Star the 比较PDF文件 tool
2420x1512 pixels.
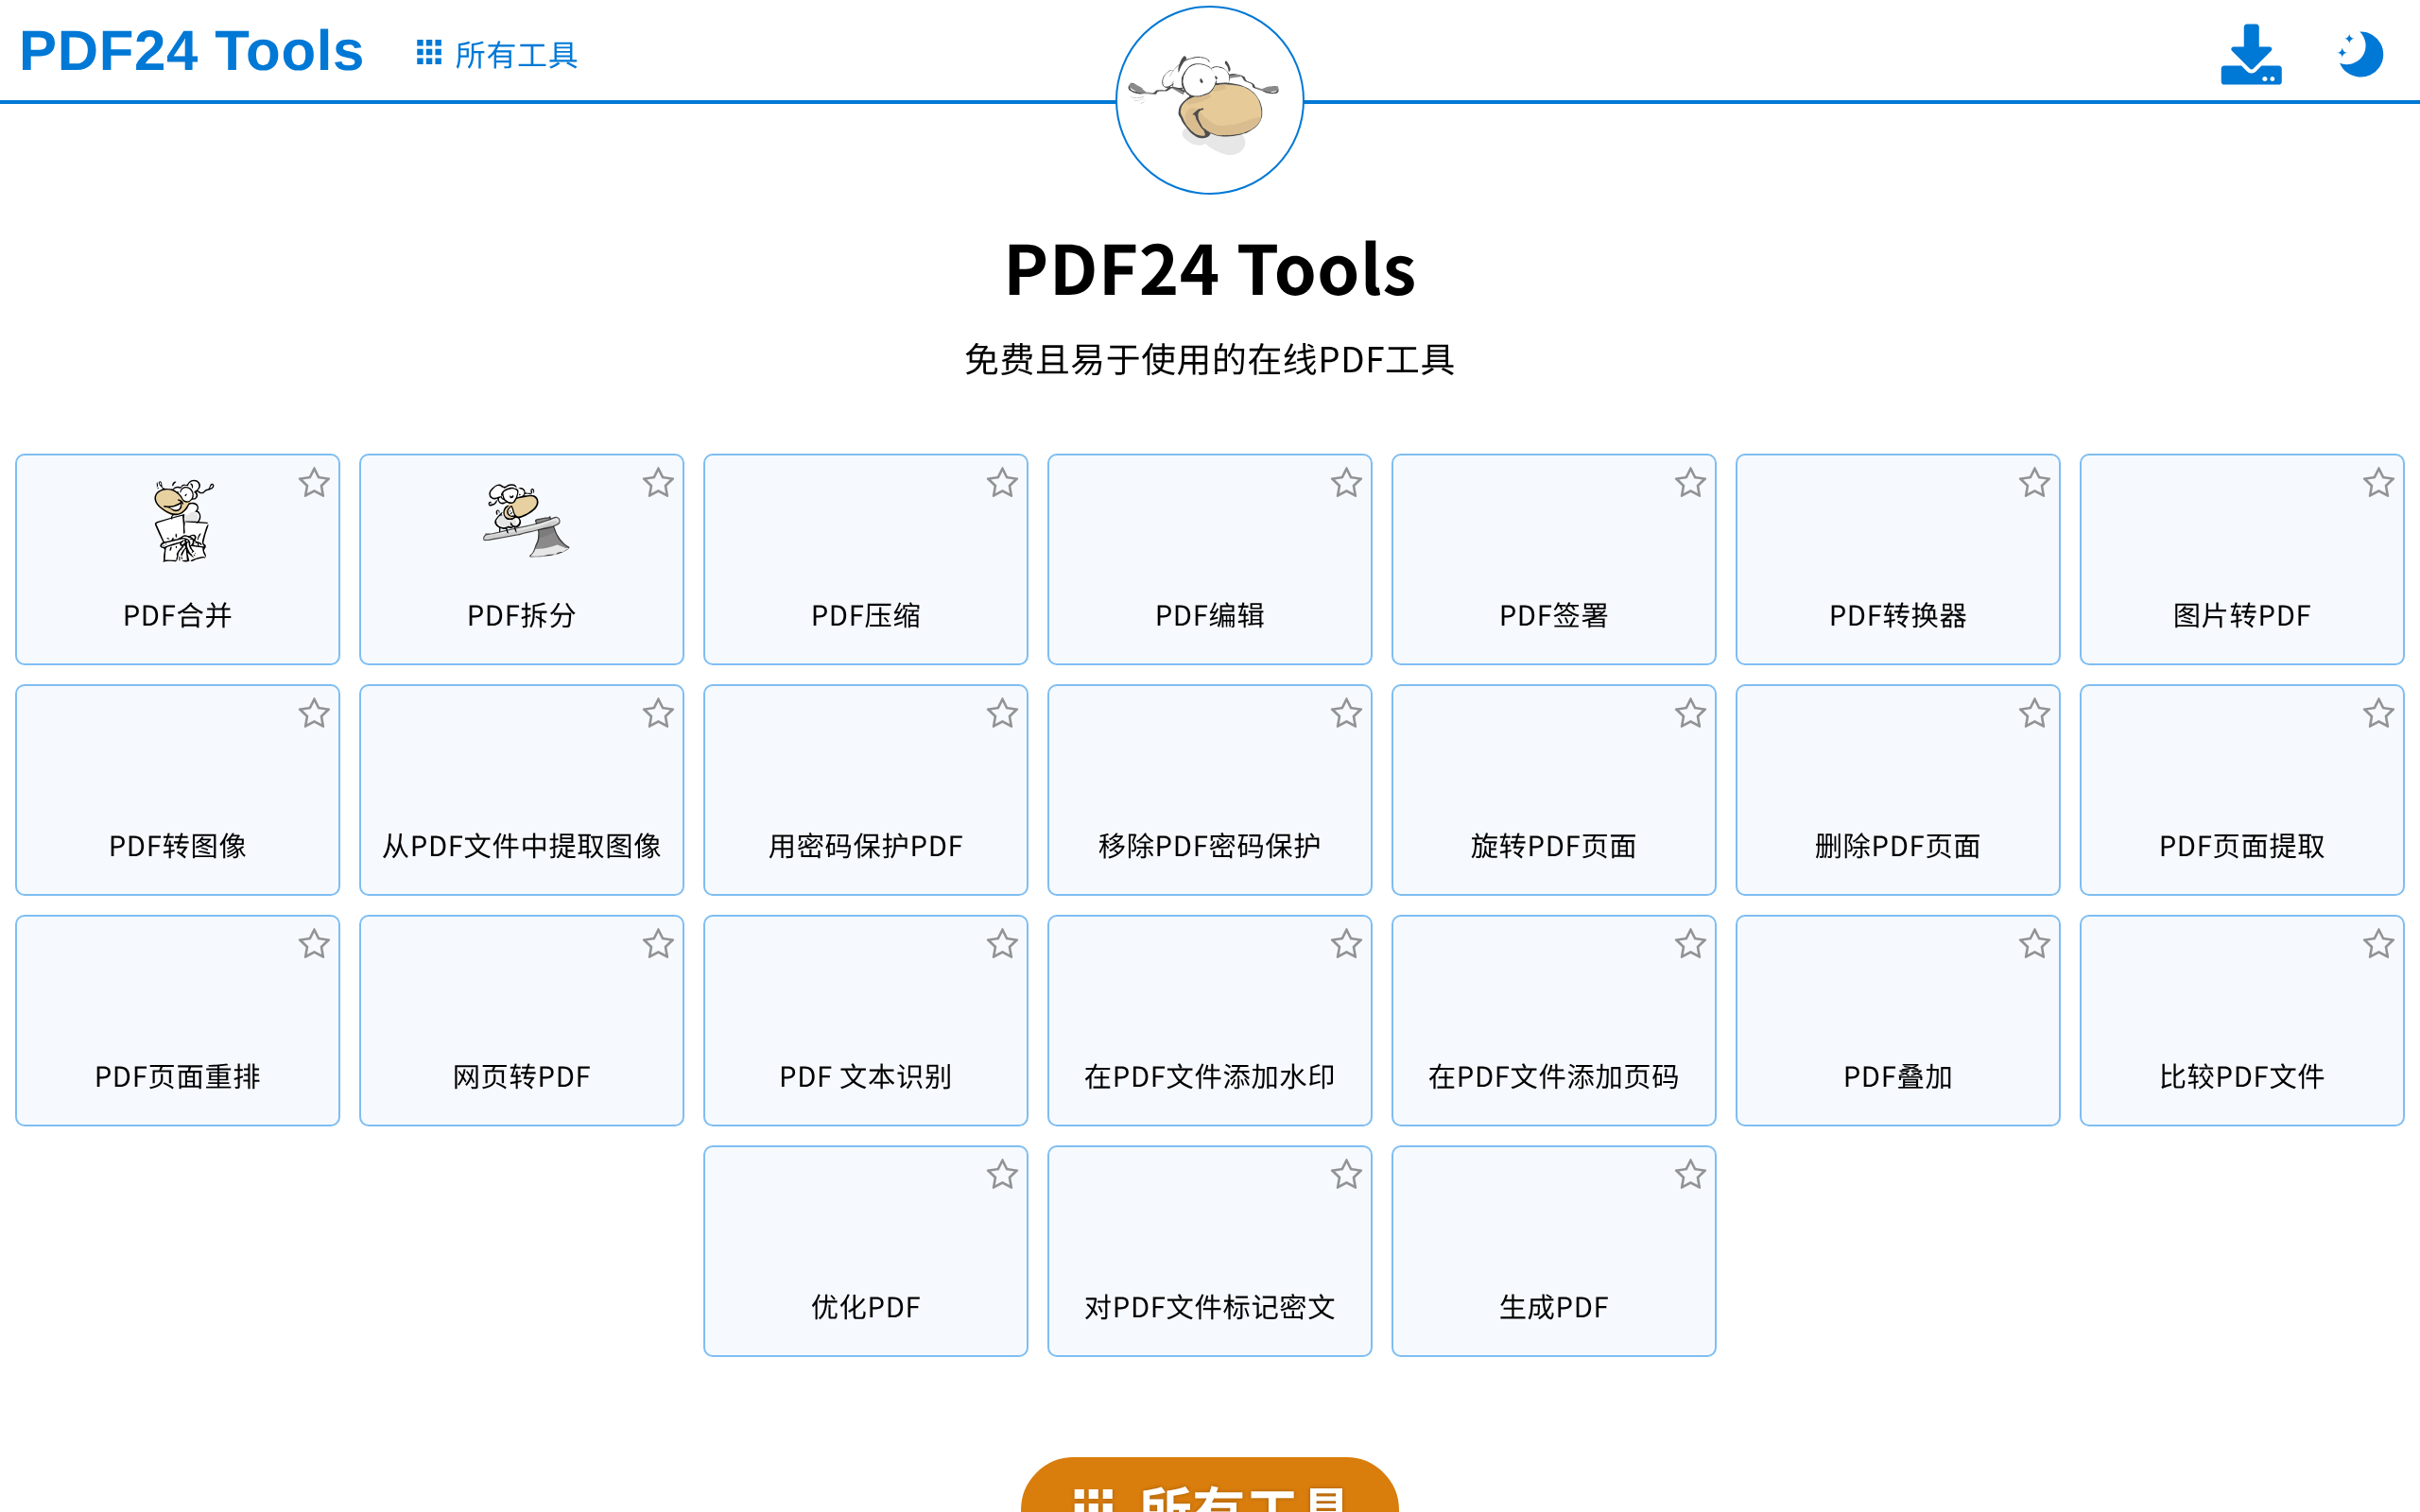[x=2378, y=944]
